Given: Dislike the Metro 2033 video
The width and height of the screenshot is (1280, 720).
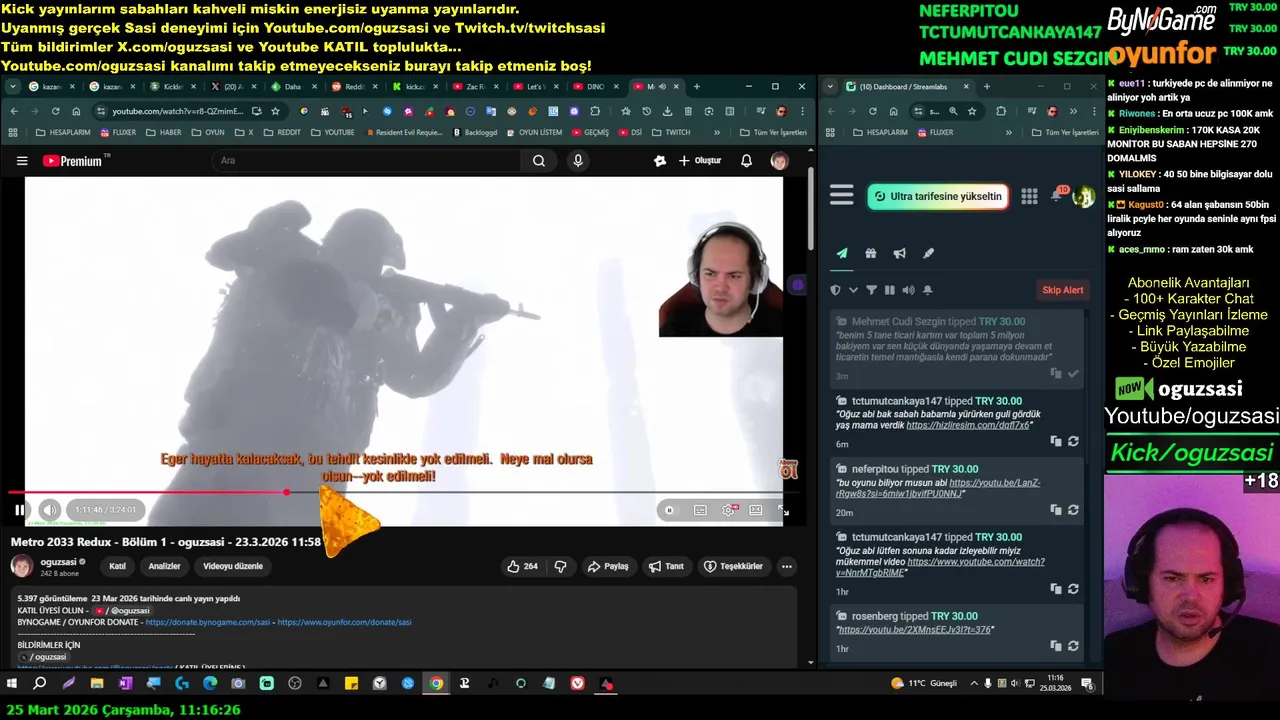Looking at the screenshot, I should [561, 566].
